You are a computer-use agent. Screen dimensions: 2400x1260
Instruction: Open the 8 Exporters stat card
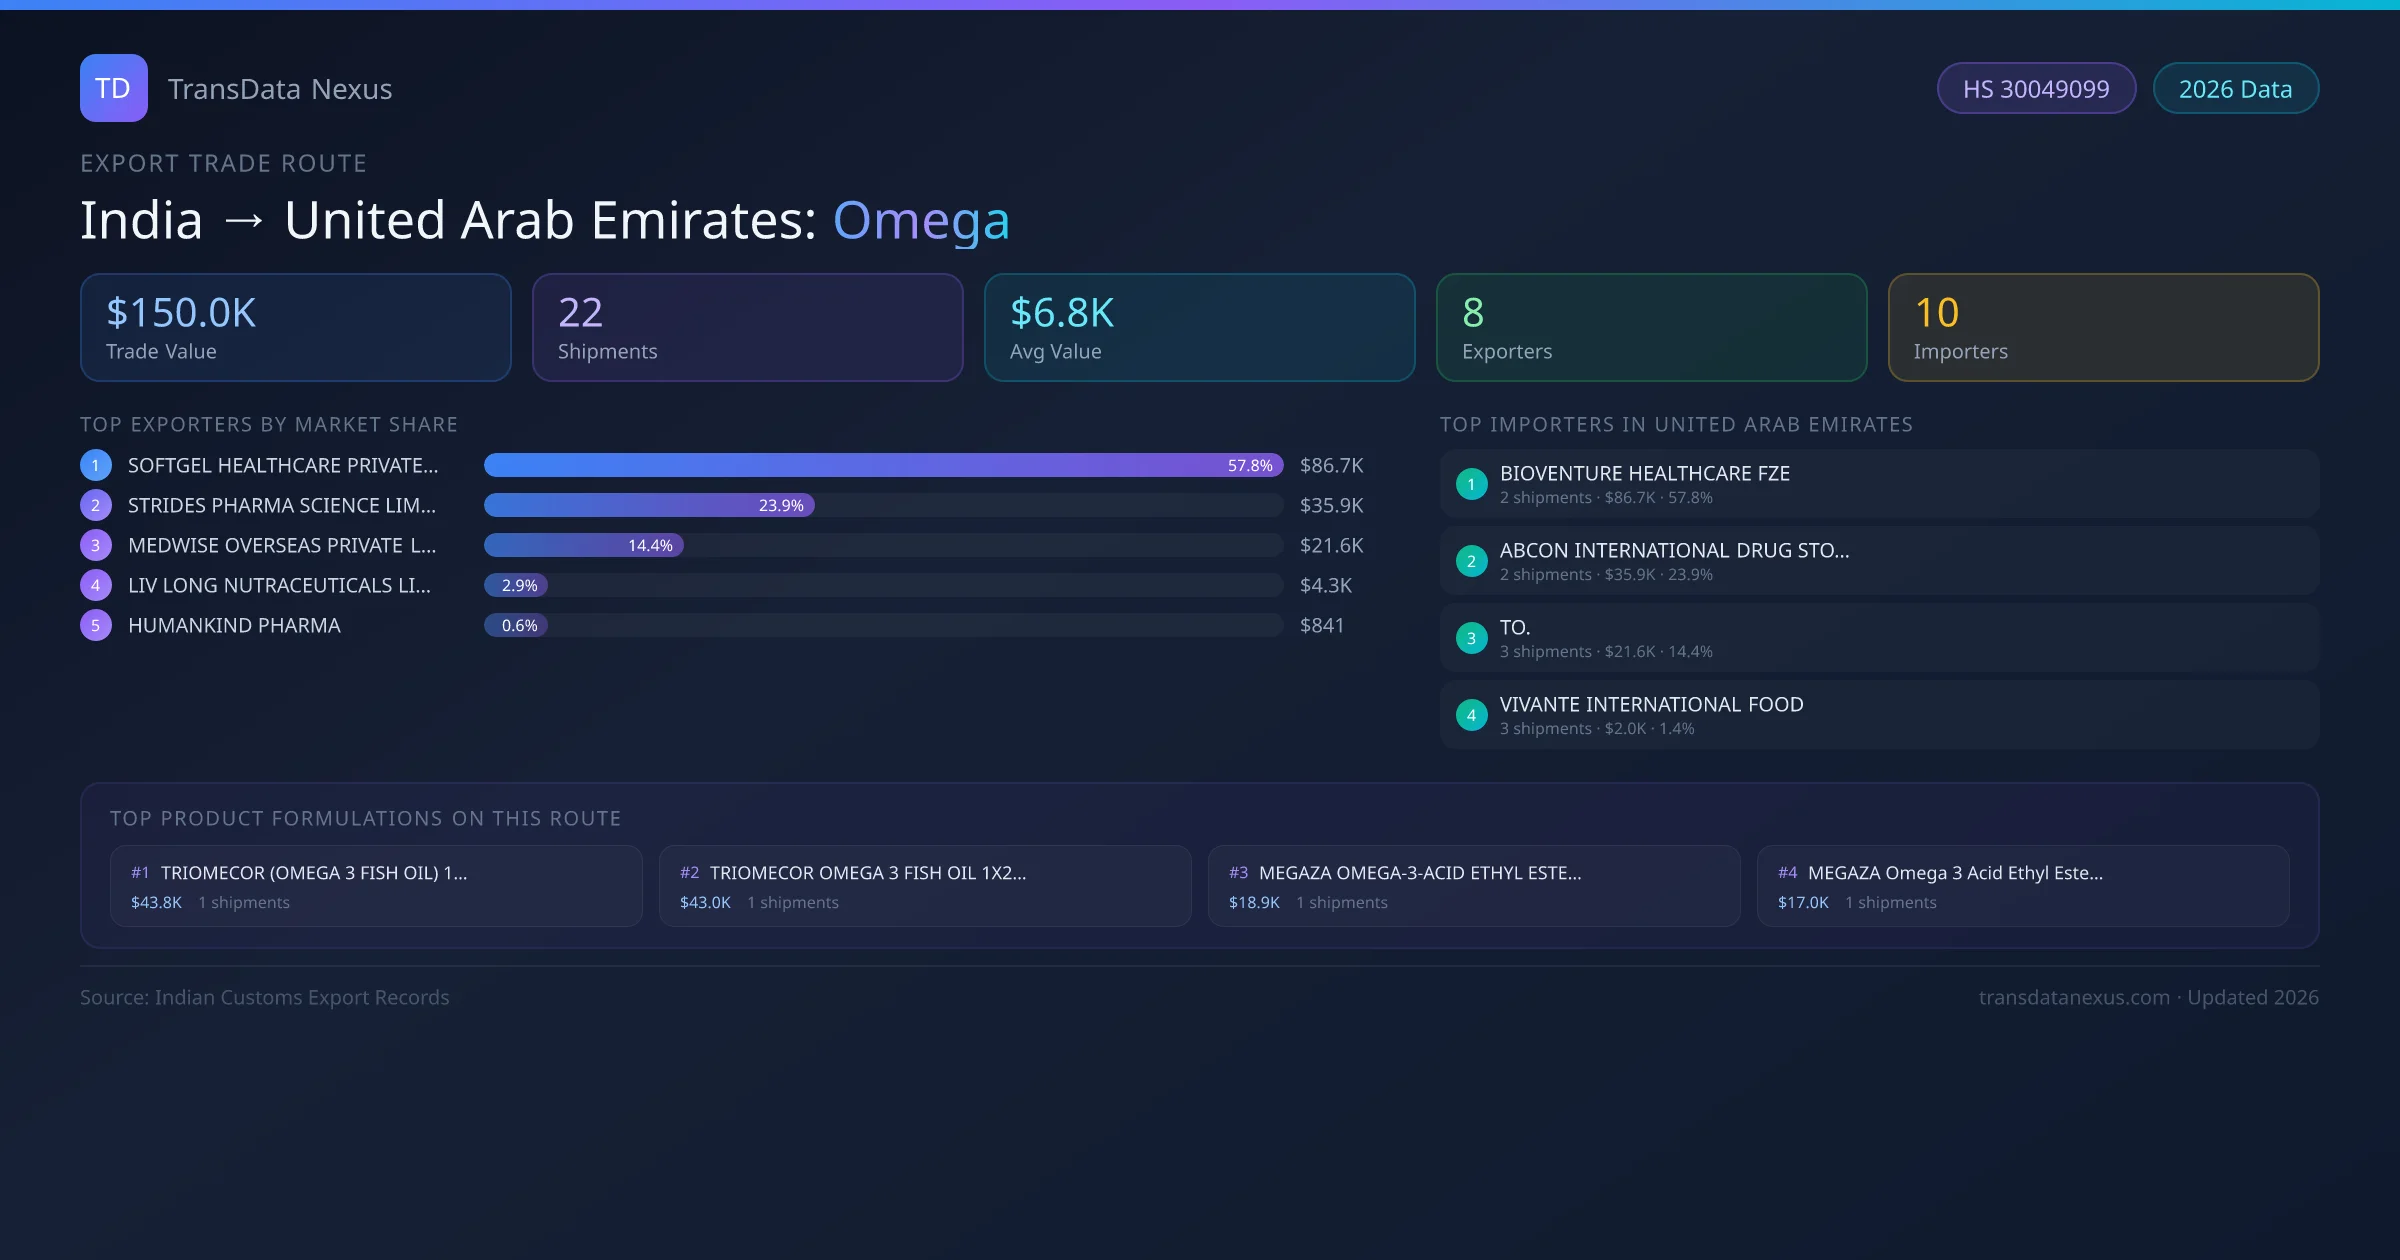1651,328
